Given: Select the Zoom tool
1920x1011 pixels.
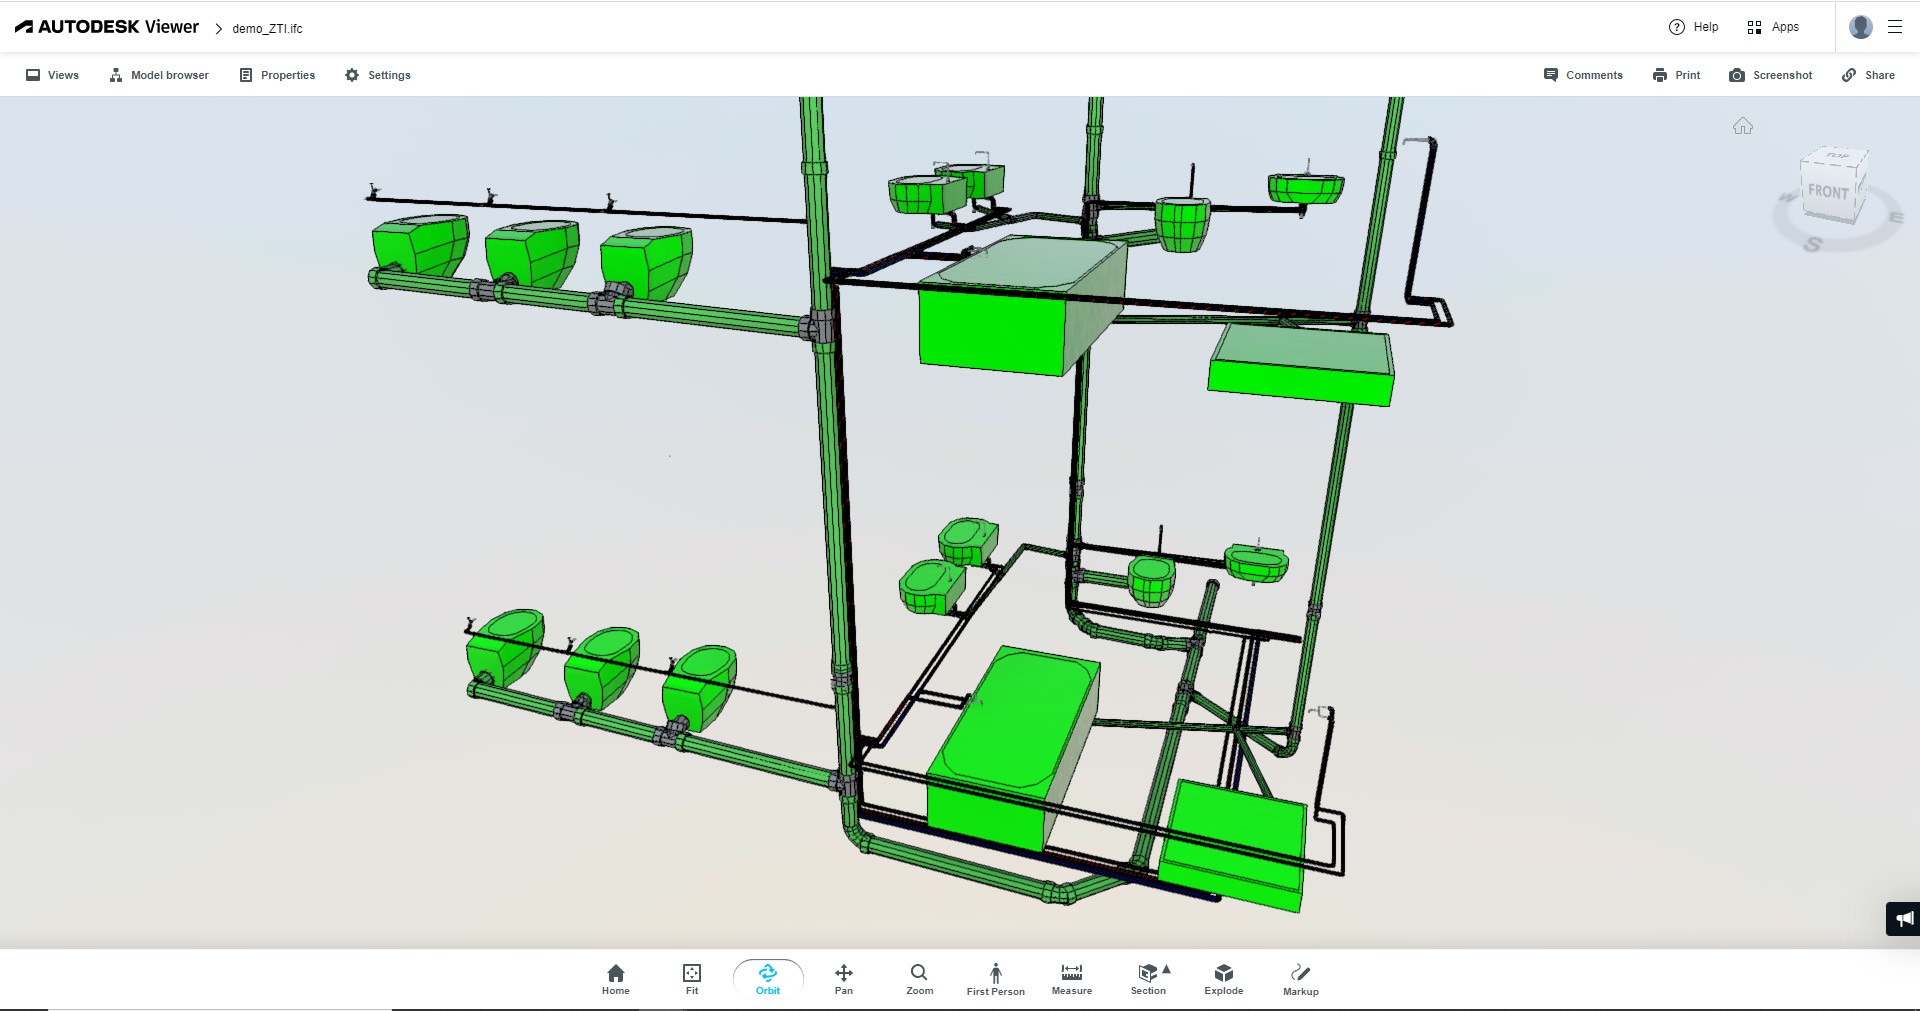Looking at the screenshot, I should coord(919,978).
